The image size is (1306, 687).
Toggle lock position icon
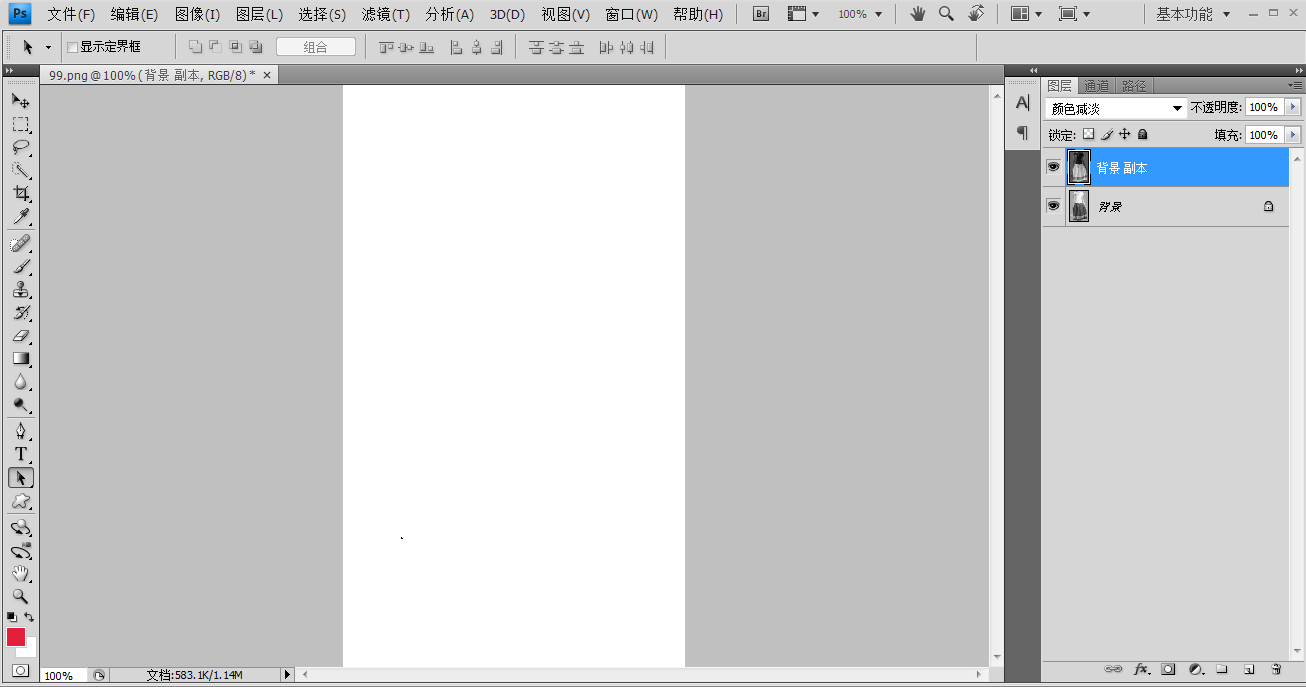click(x=1124, y=134)
